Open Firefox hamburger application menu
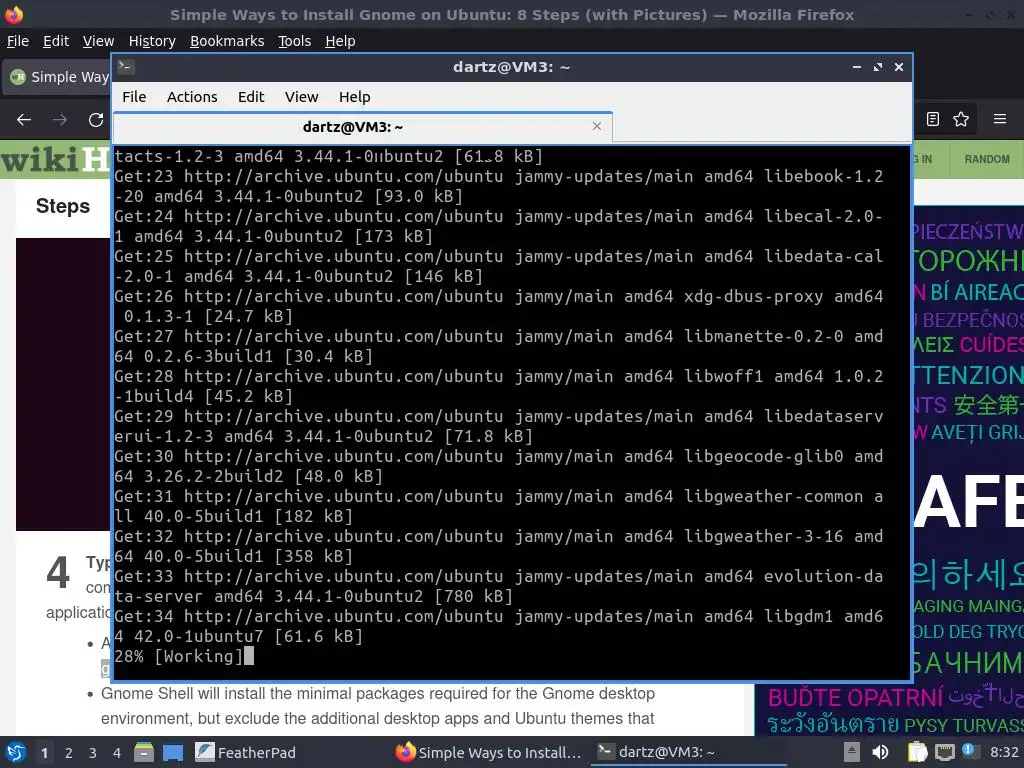Image resolution: width=1024 pixels, height=768 pixels. [x=1000, y=119]
